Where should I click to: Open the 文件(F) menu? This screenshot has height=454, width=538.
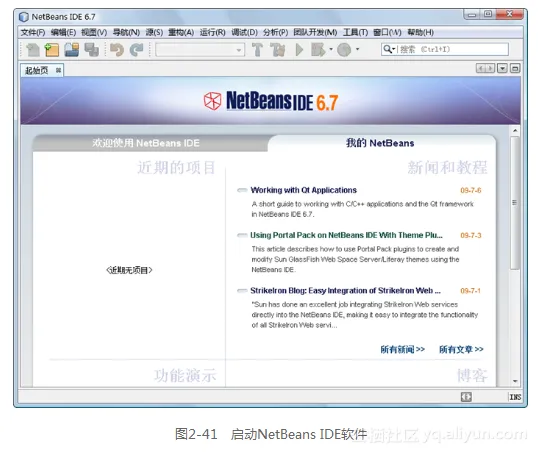33,32
